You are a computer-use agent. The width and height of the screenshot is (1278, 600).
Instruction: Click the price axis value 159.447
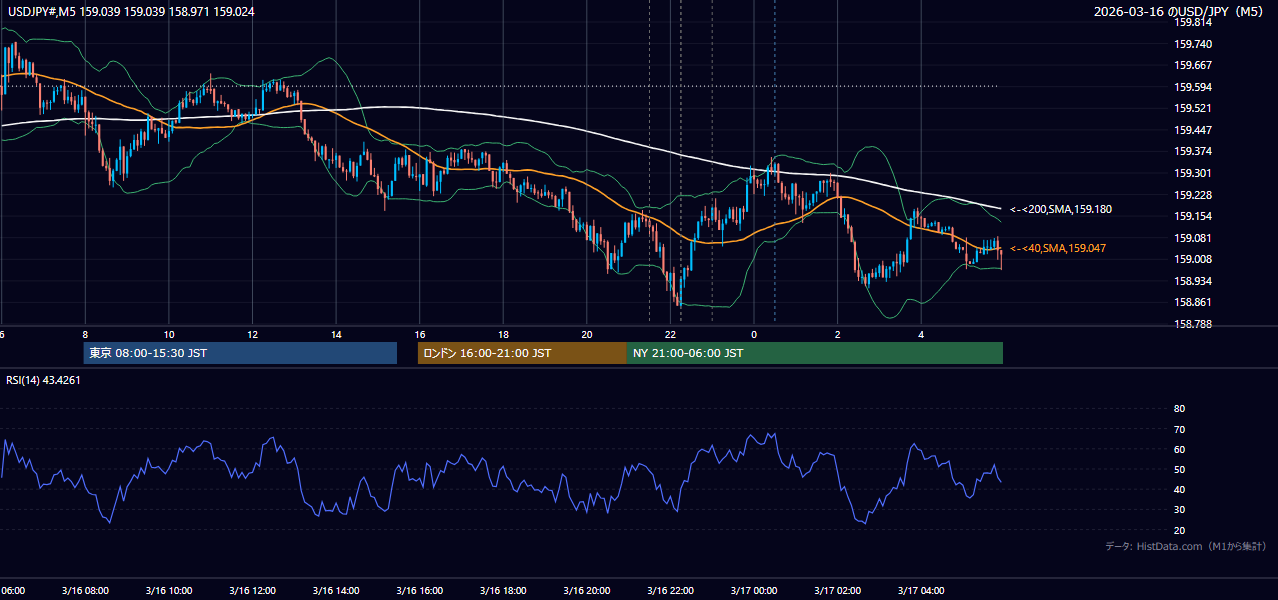point(1193,130)
